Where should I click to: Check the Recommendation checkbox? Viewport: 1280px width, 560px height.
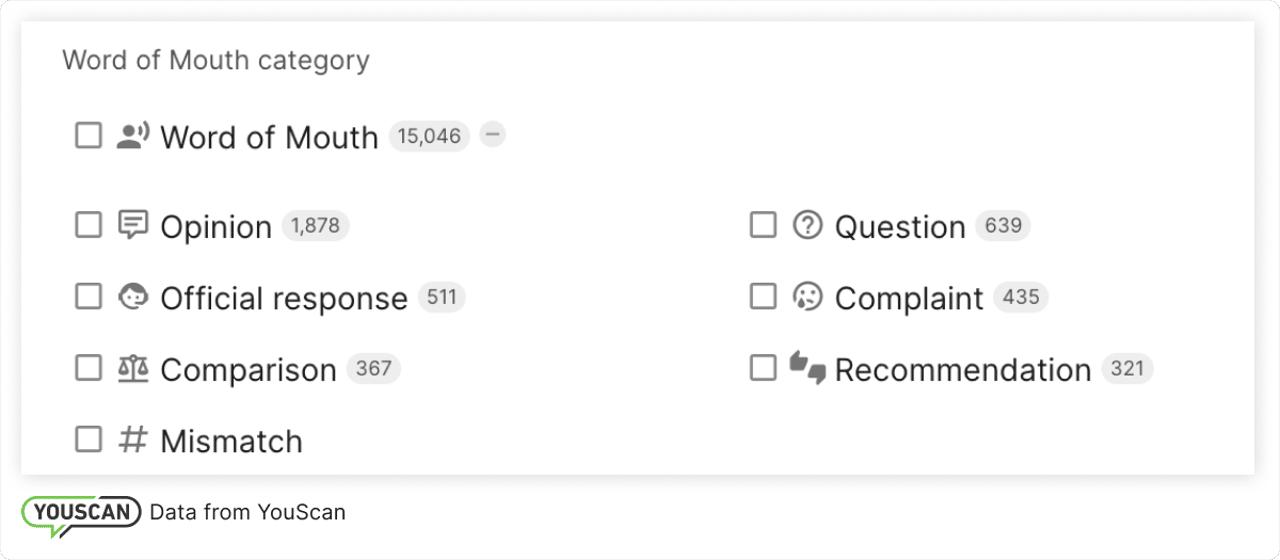coord(763,369)
